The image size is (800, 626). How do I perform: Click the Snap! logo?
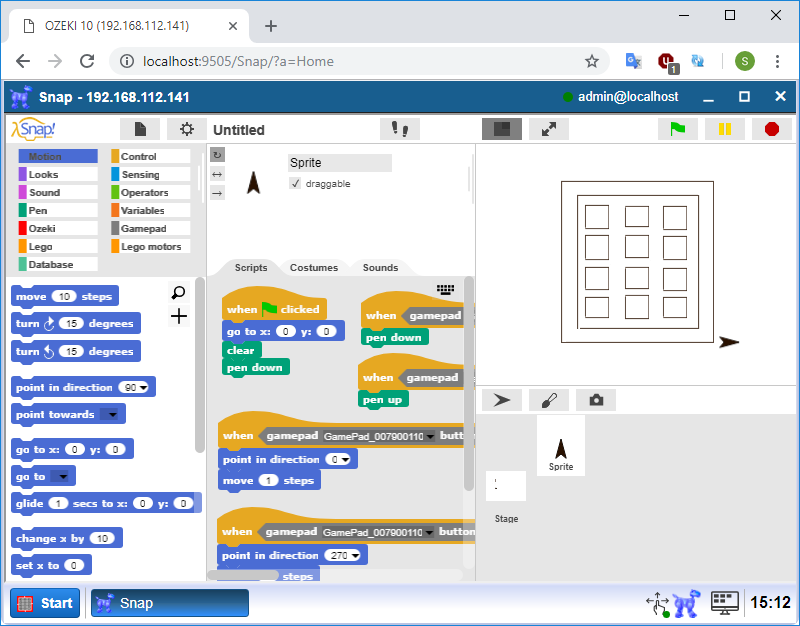(33, 129)
